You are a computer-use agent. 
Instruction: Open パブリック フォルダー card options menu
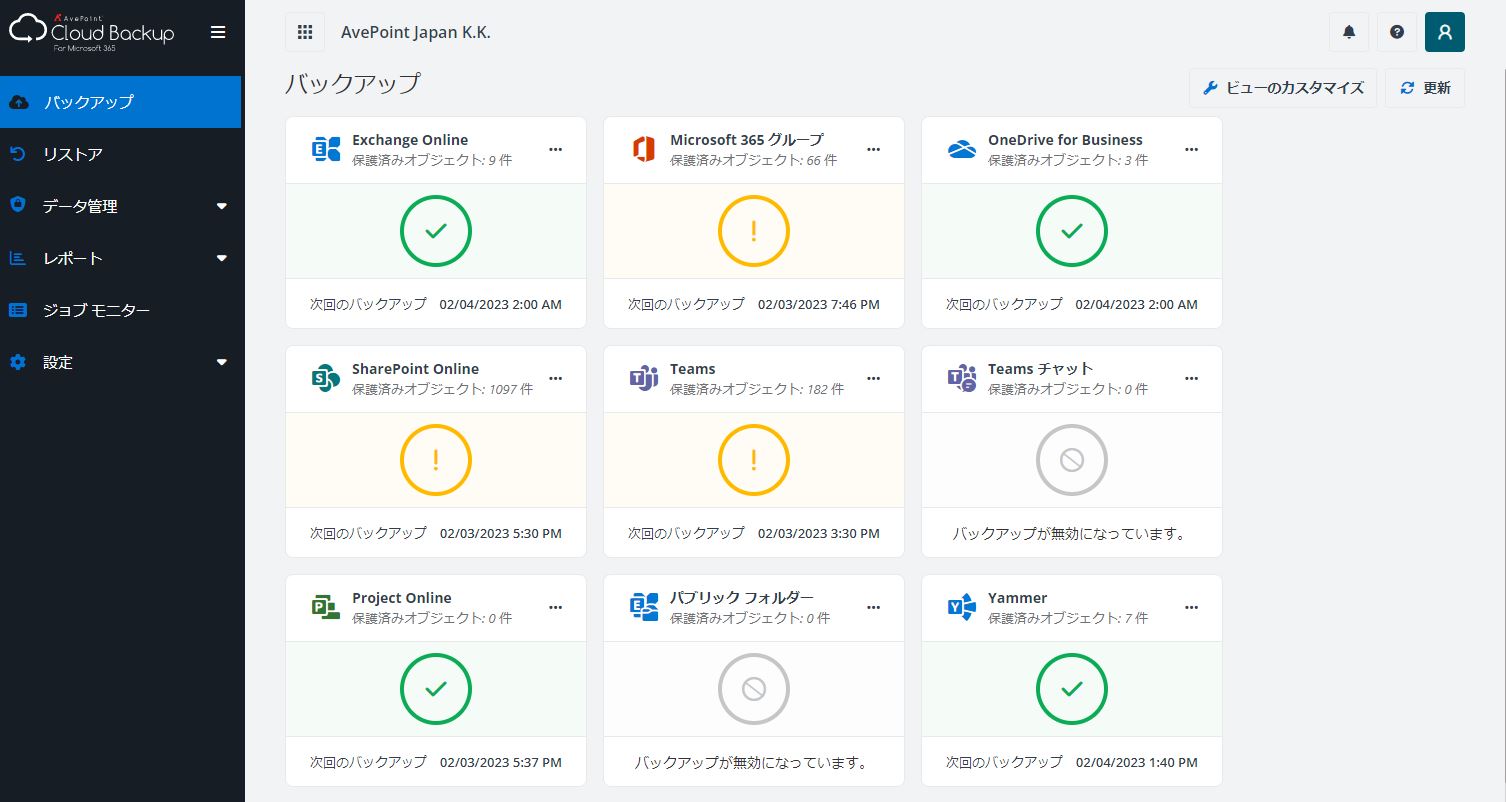click(x=874, y=607)
